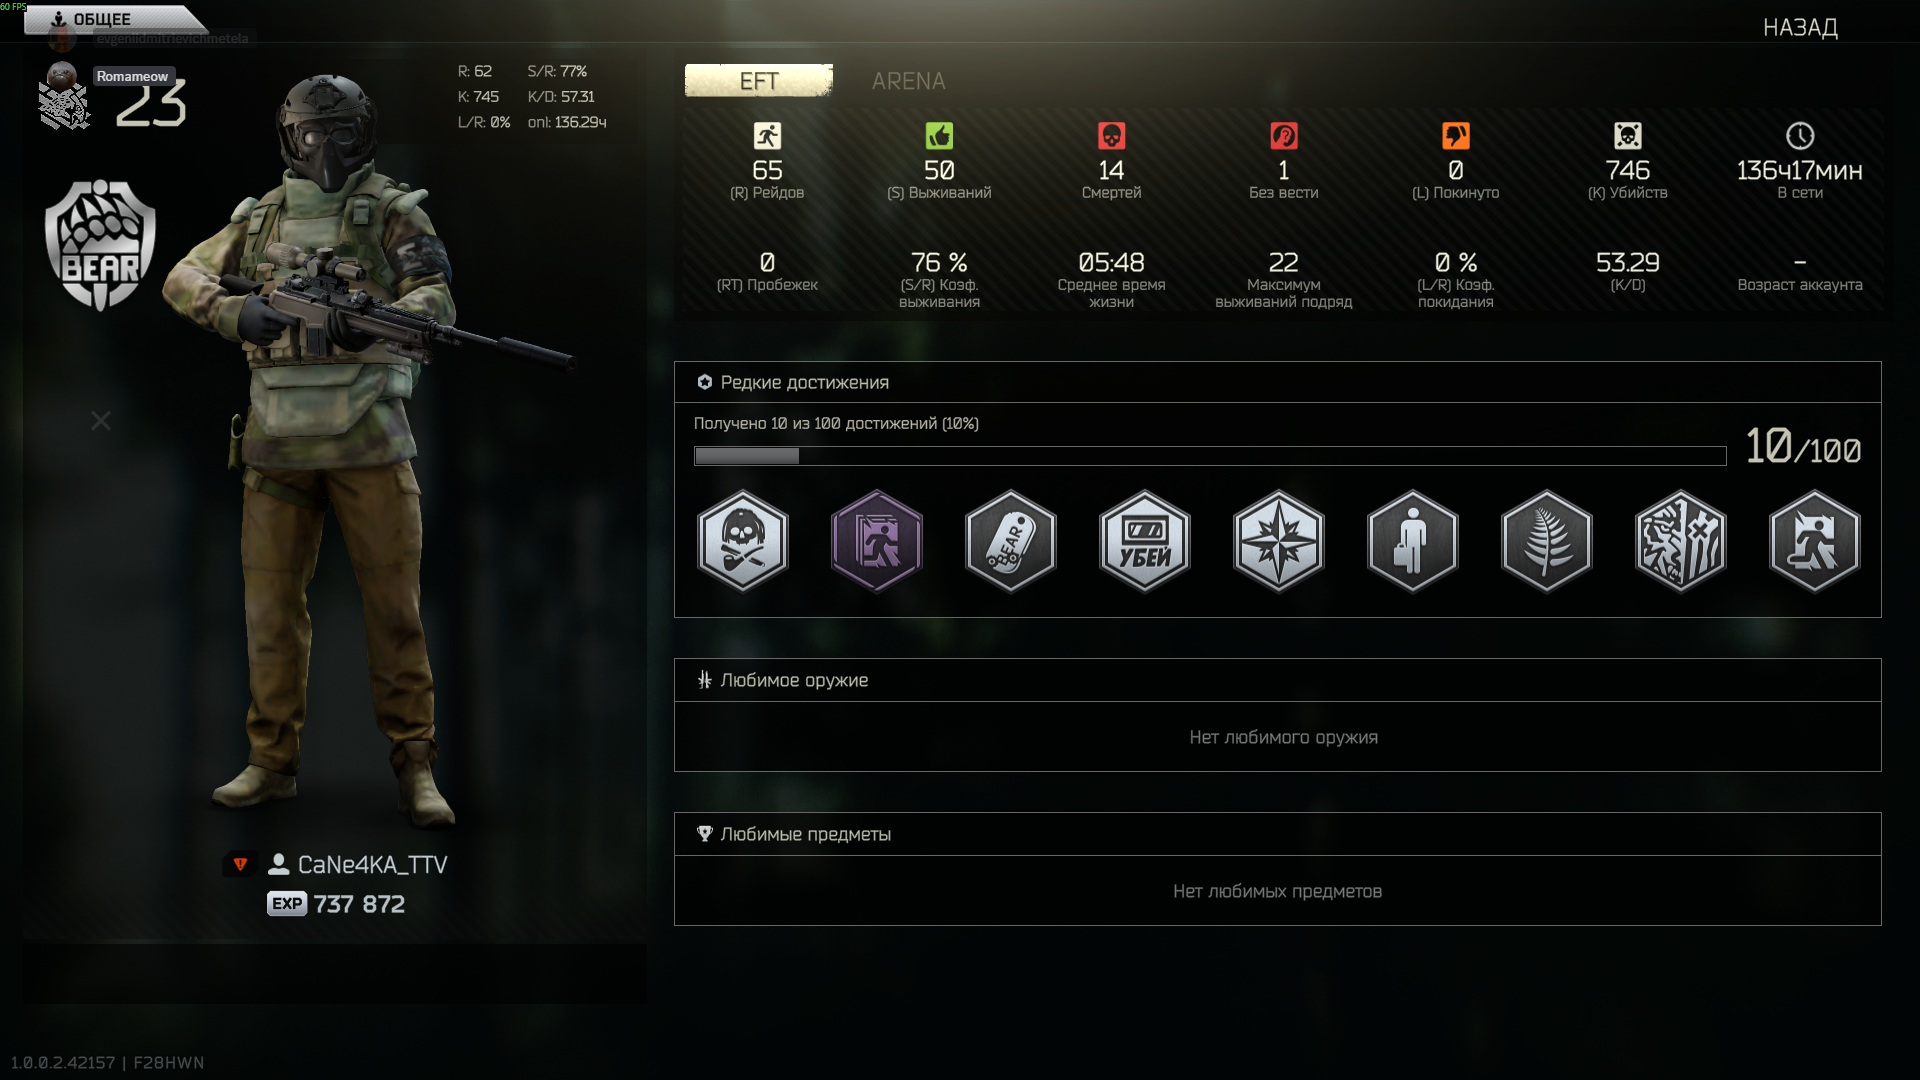Click the achievements progress bar
Screen dimensions: 1920x1080
tap(1210, 456)
